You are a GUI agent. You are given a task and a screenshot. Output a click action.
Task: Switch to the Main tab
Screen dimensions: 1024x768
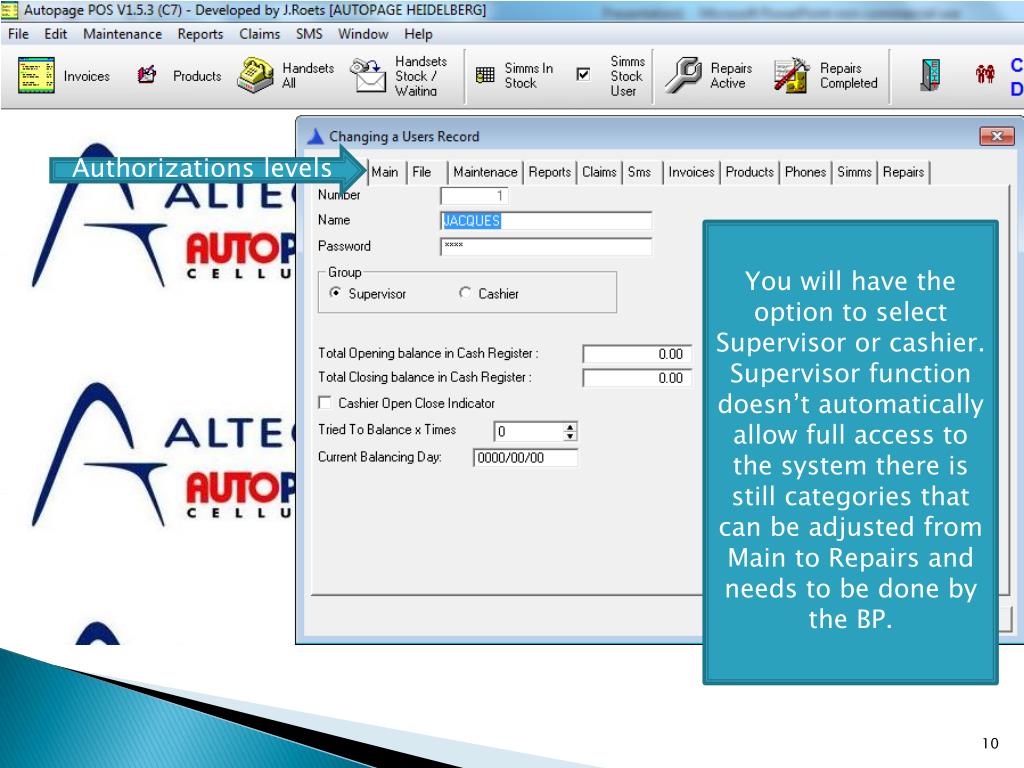tap(385, 172)
